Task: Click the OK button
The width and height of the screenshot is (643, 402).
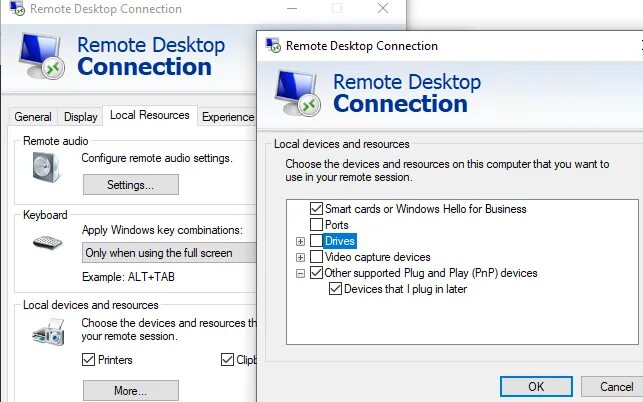Action: [x=536, y=386]
